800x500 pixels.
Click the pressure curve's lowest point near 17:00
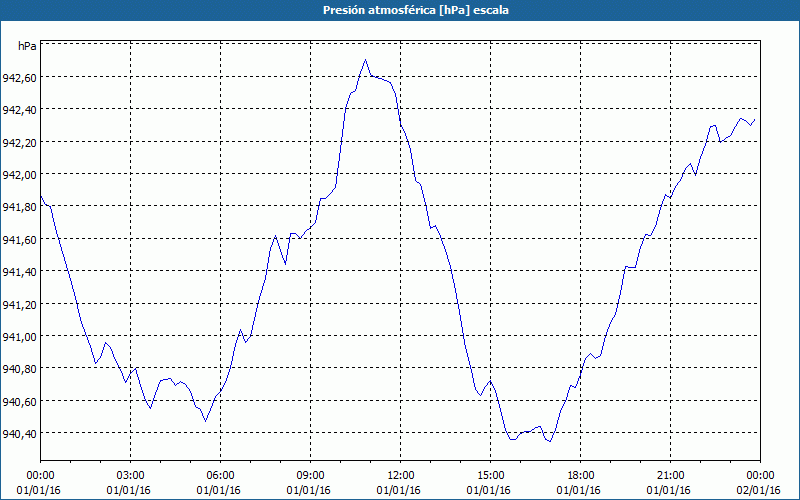click(550, 441)
